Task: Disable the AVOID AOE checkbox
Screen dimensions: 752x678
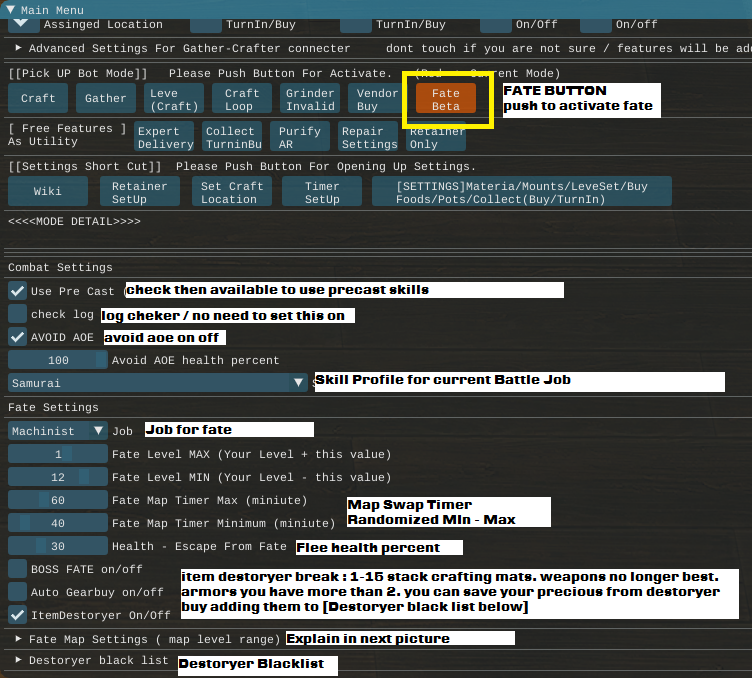Action: point(18,337)
